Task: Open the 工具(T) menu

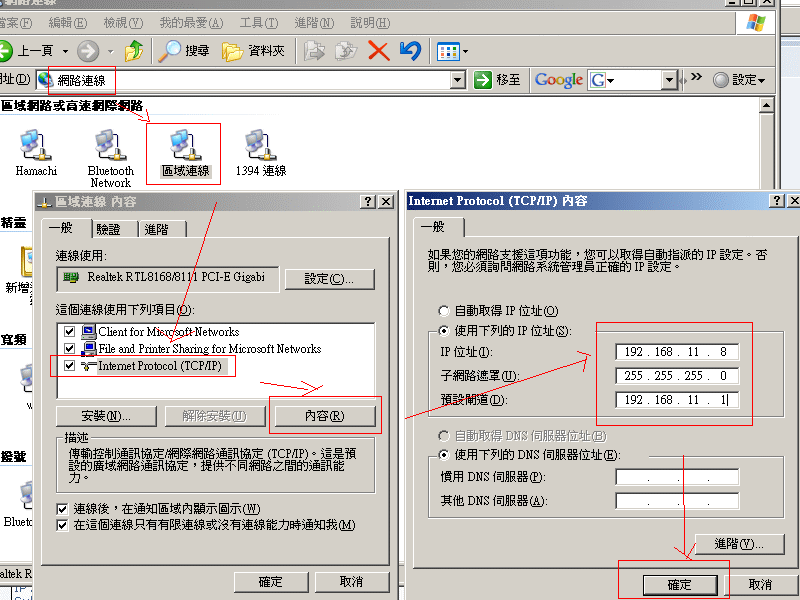Action: (258, 23)
